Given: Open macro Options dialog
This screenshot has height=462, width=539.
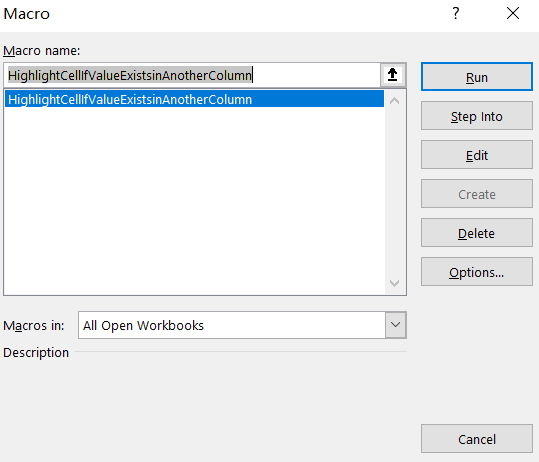Looking at the screenshot, I should point(477,272).
